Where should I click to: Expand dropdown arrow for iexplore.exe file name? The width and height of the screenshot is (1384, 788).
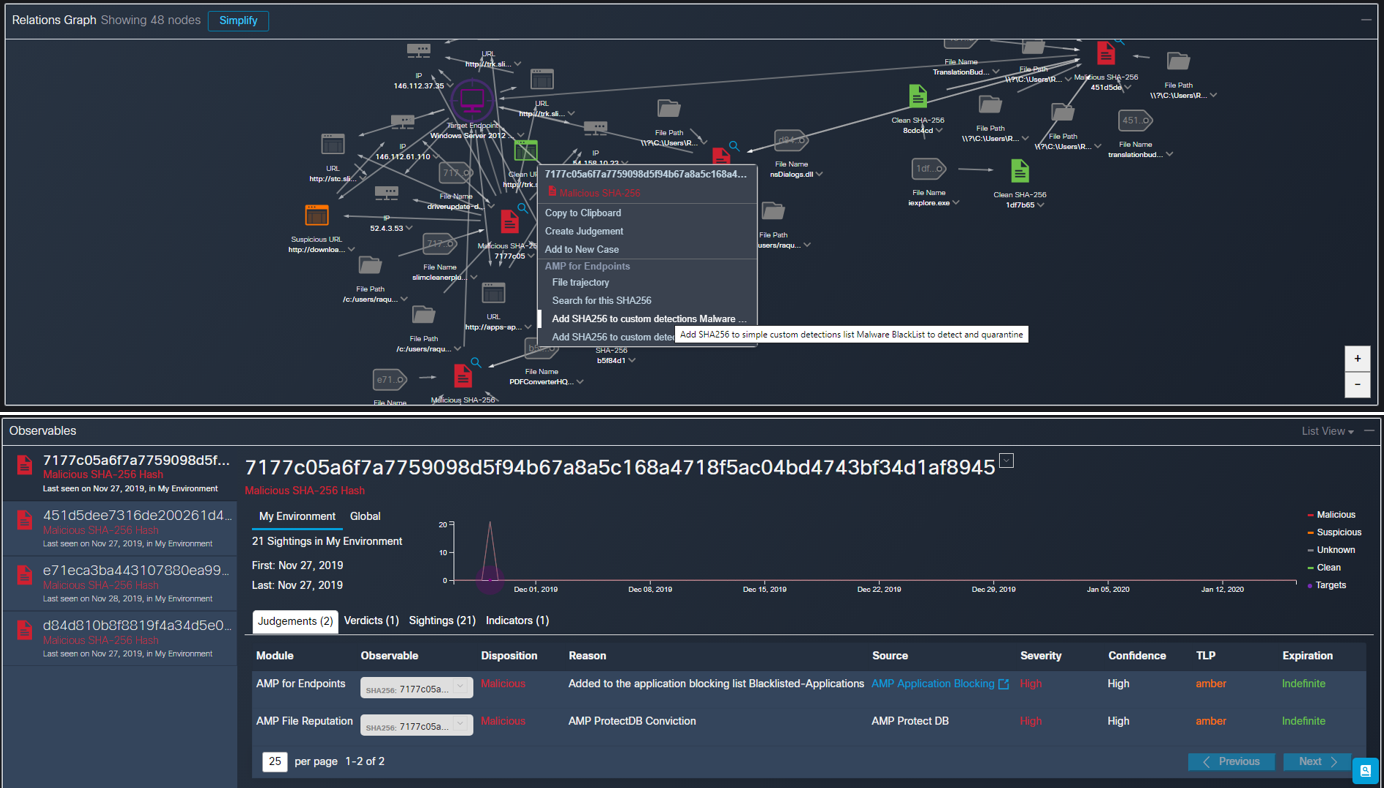click(956, 203)
